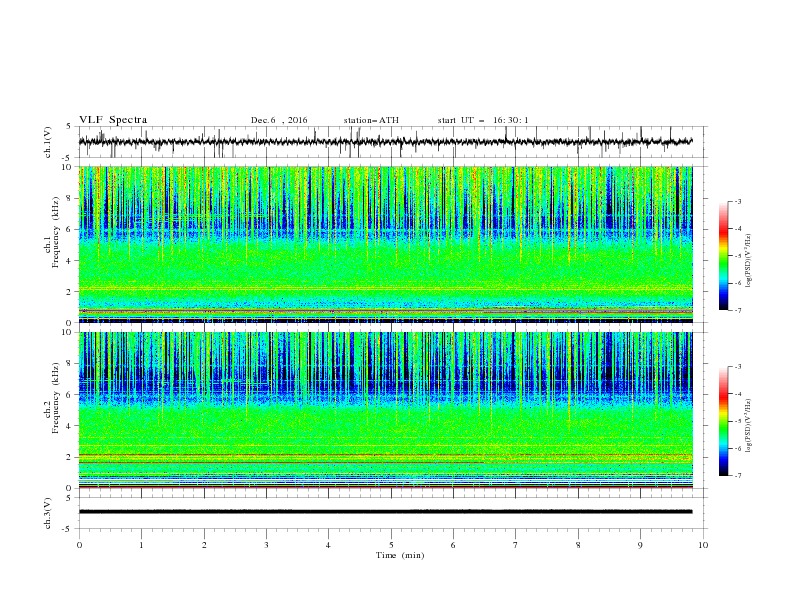Screen dimensions: 792x612
Task: Click the "-7" tick on ch.2 color bar
Action: pos(737,475)
